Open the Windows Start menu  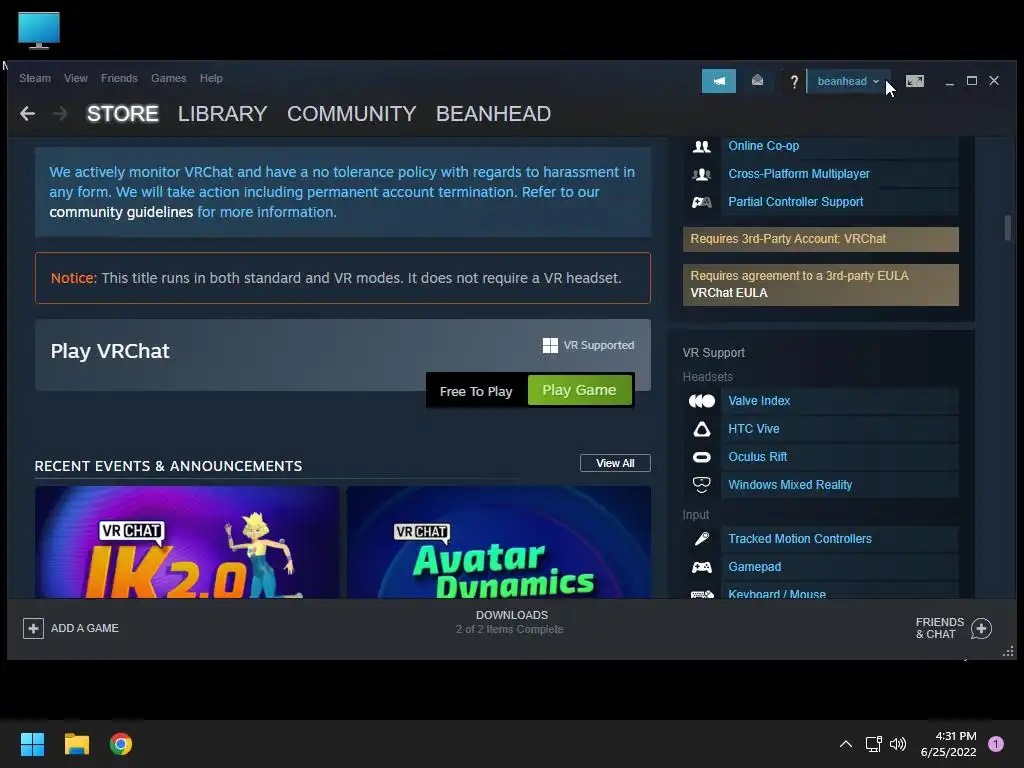click(32, 744)
